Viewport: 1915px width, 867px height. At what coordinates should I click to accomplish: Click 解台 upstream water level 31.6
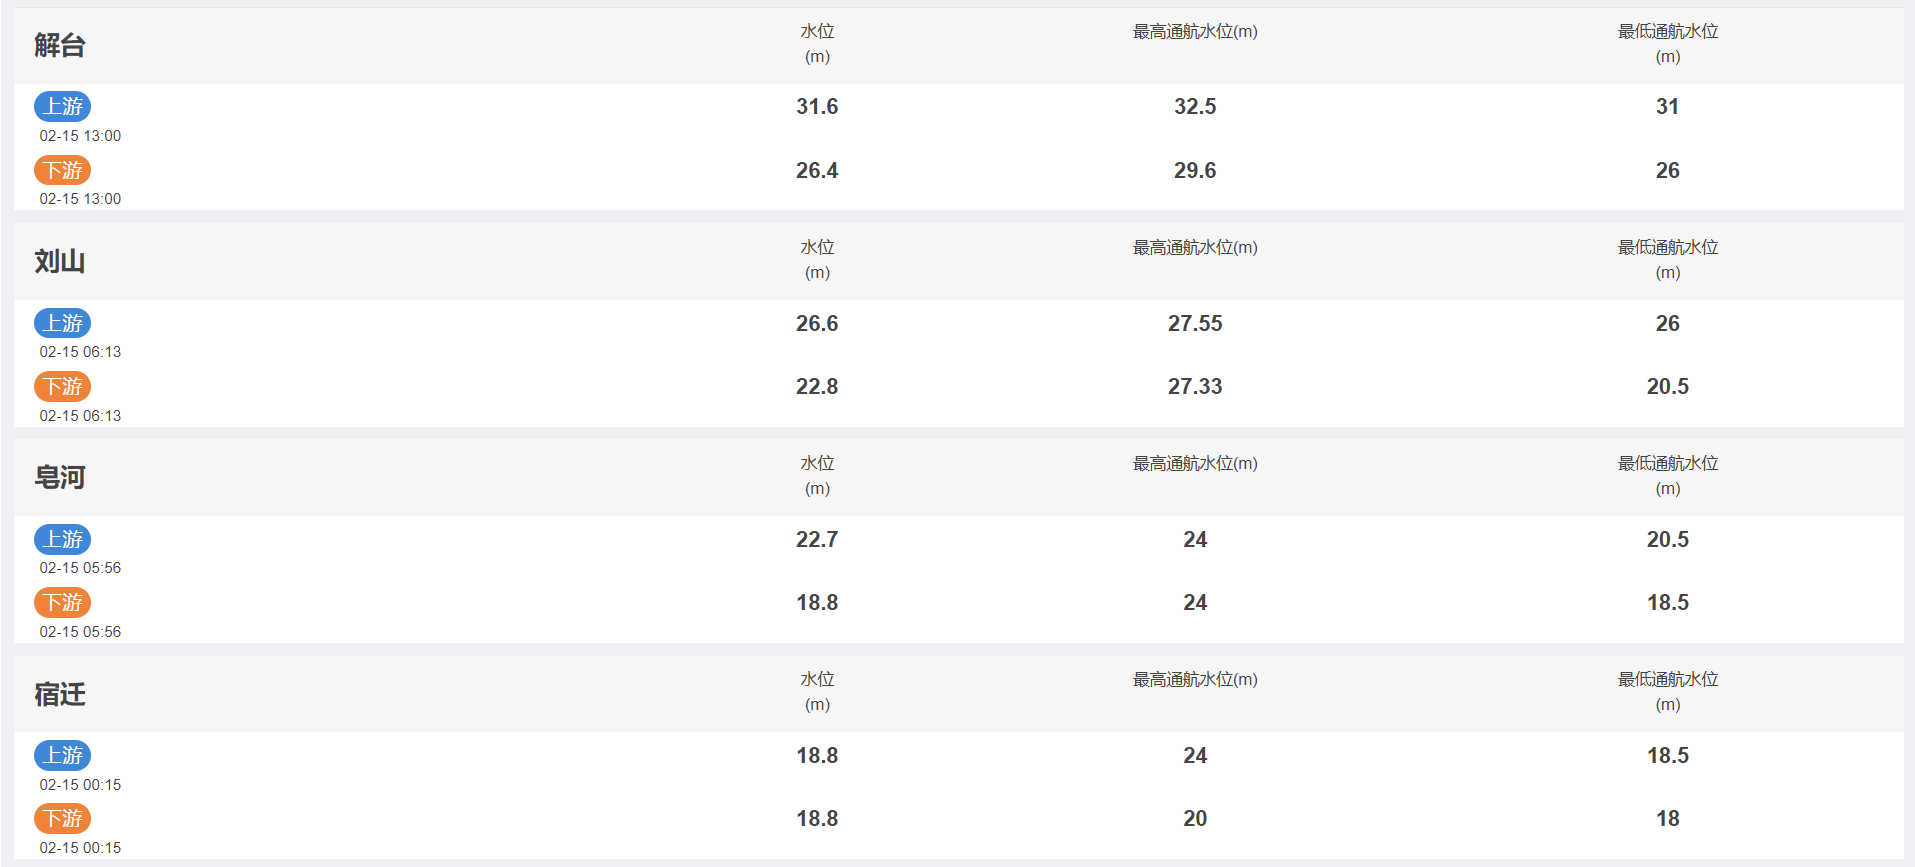(x=817, y=106)
